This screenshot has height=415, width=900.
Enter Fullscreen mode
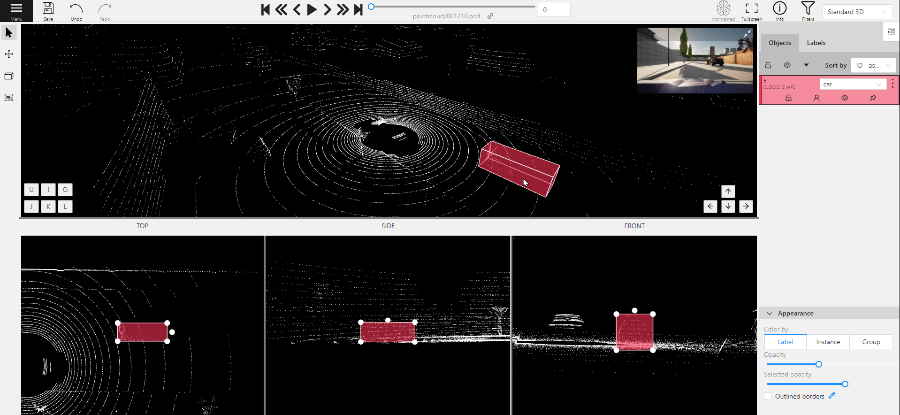pyautogui.click(x=752, y=10)
